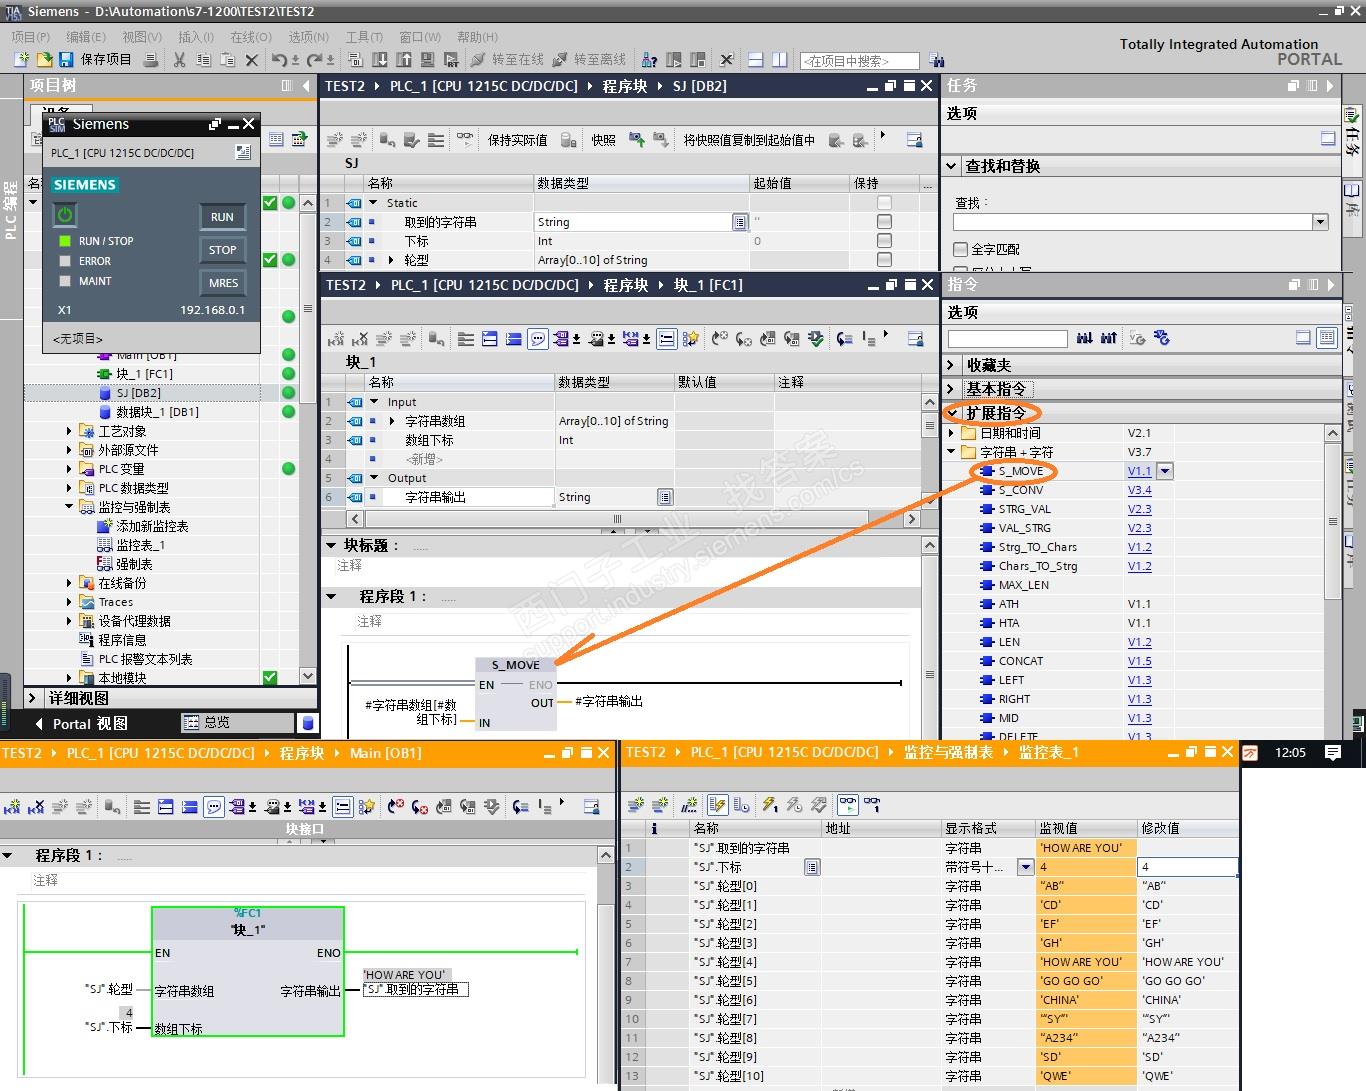The image size is (1366, 1091).
Task: Click the monitor all glasses icon in SJ [DB2] toolbar
Action: [465, 139]
